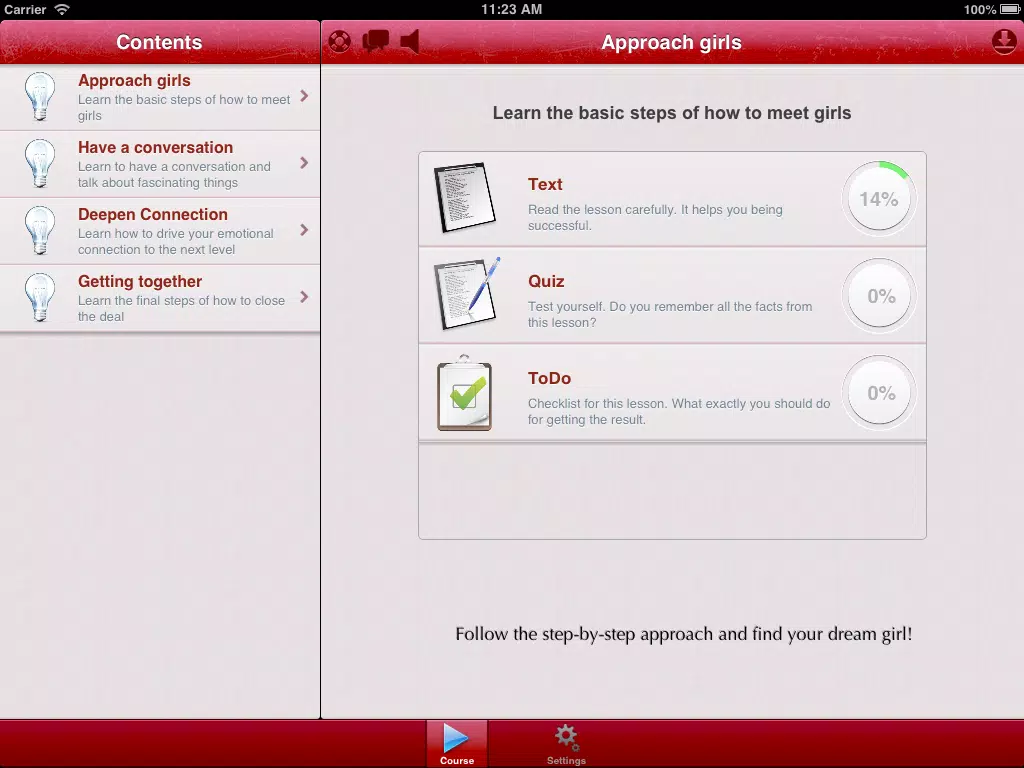Click the 11:23 AM clock in status bar

[511, 9]
